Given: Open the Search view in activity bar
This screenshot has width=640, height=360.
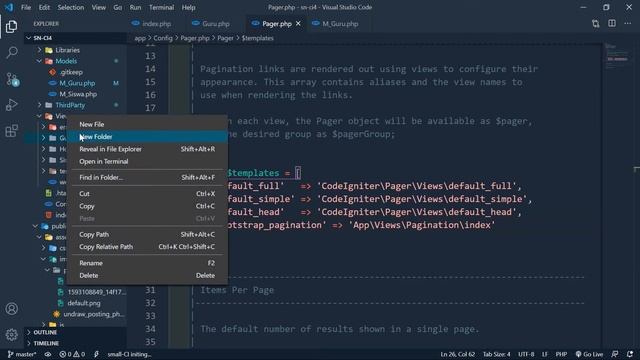Looking at the screenshot, I should (x=11, y=52).
